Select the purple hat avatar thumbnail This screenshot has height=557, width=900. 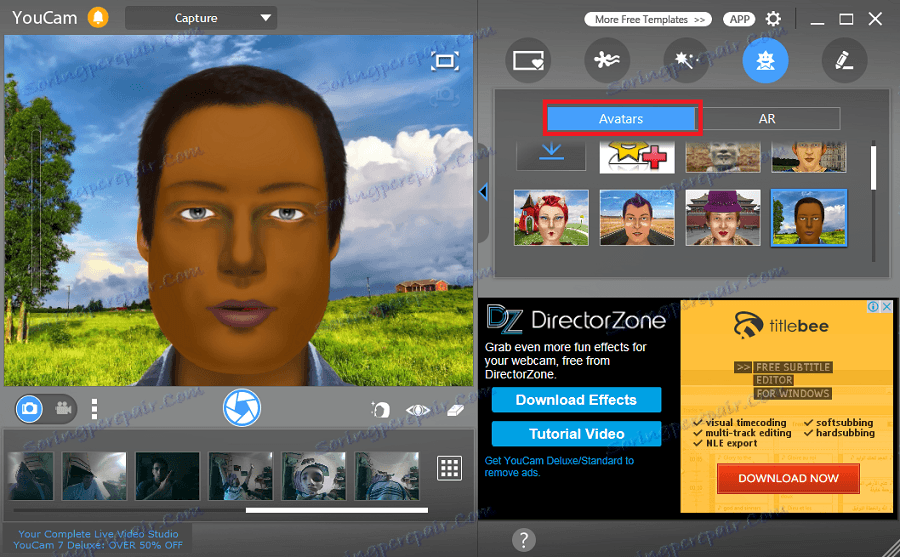[x=723, y=218]
